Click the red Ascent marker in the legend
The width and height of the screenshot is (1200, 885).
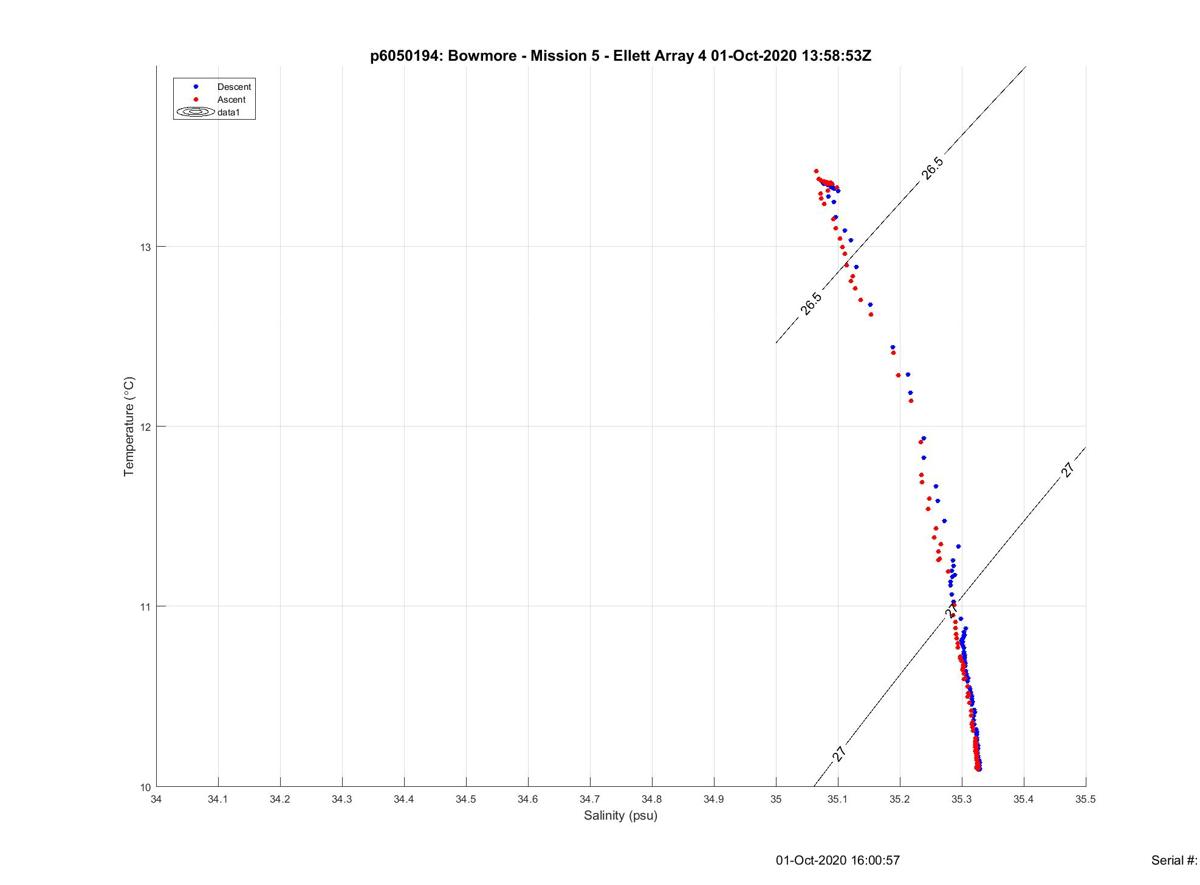[197, 100]
